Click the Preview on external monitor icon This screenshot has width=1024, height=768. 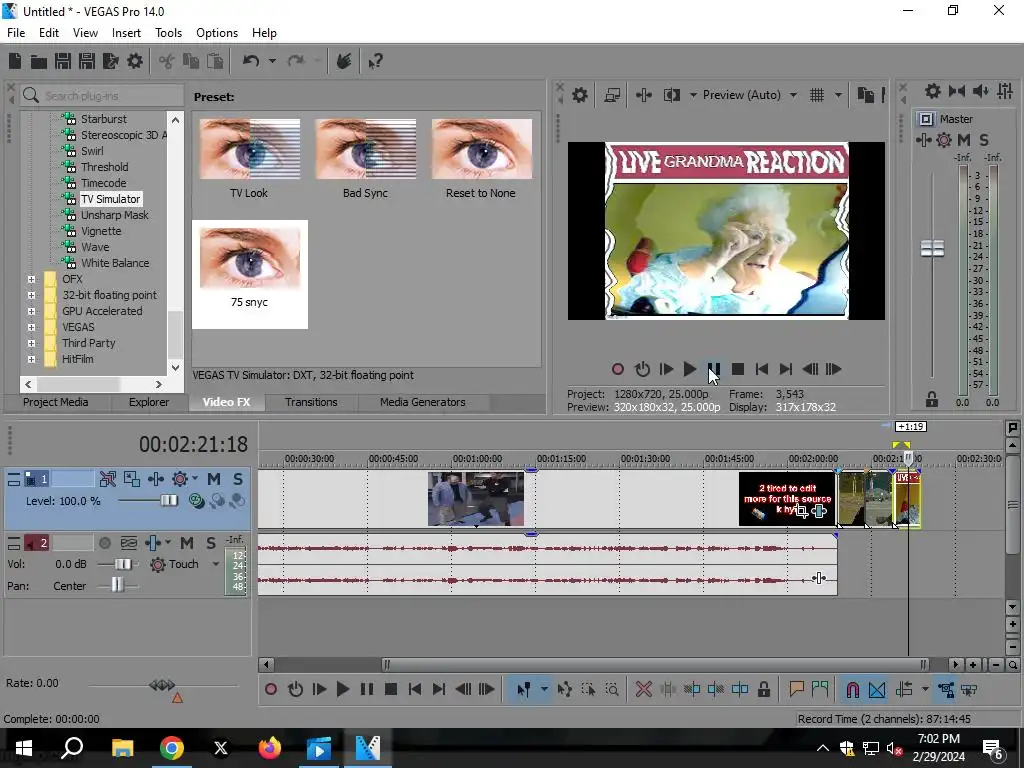pos(612,95)
